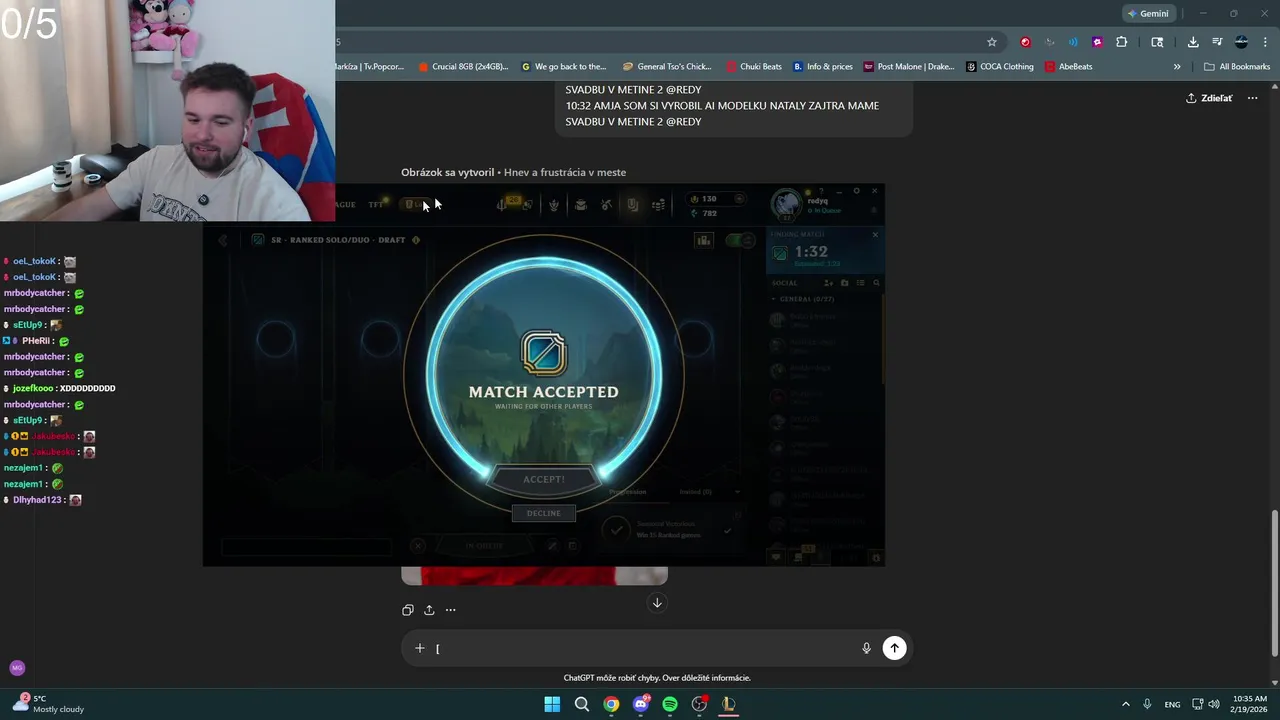The image size is (1280, 720).
Task: Click the League leaderboard bar chart icon
Action: coord(704,240)
